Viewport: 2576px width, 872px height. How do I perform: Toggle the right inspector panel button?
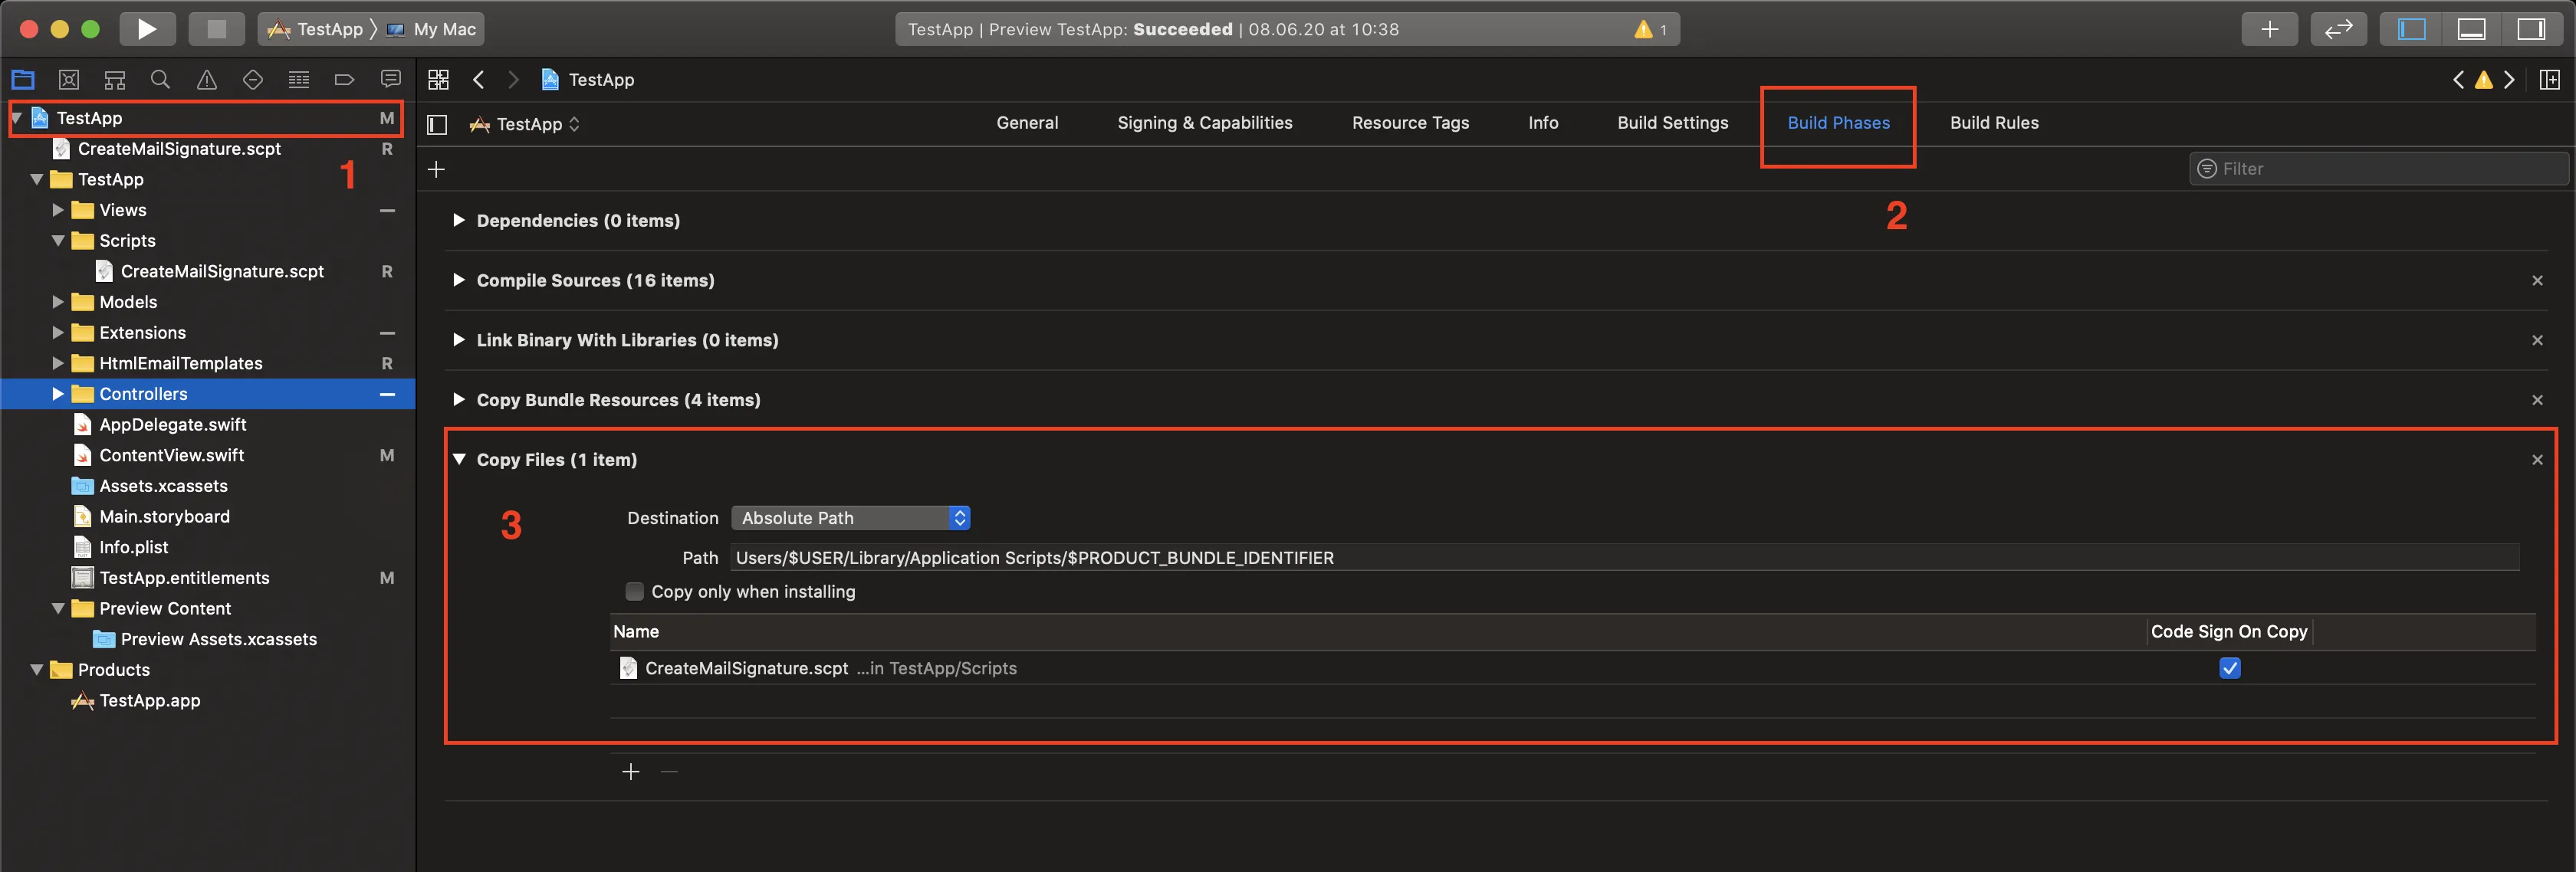tap(2531, 29)
